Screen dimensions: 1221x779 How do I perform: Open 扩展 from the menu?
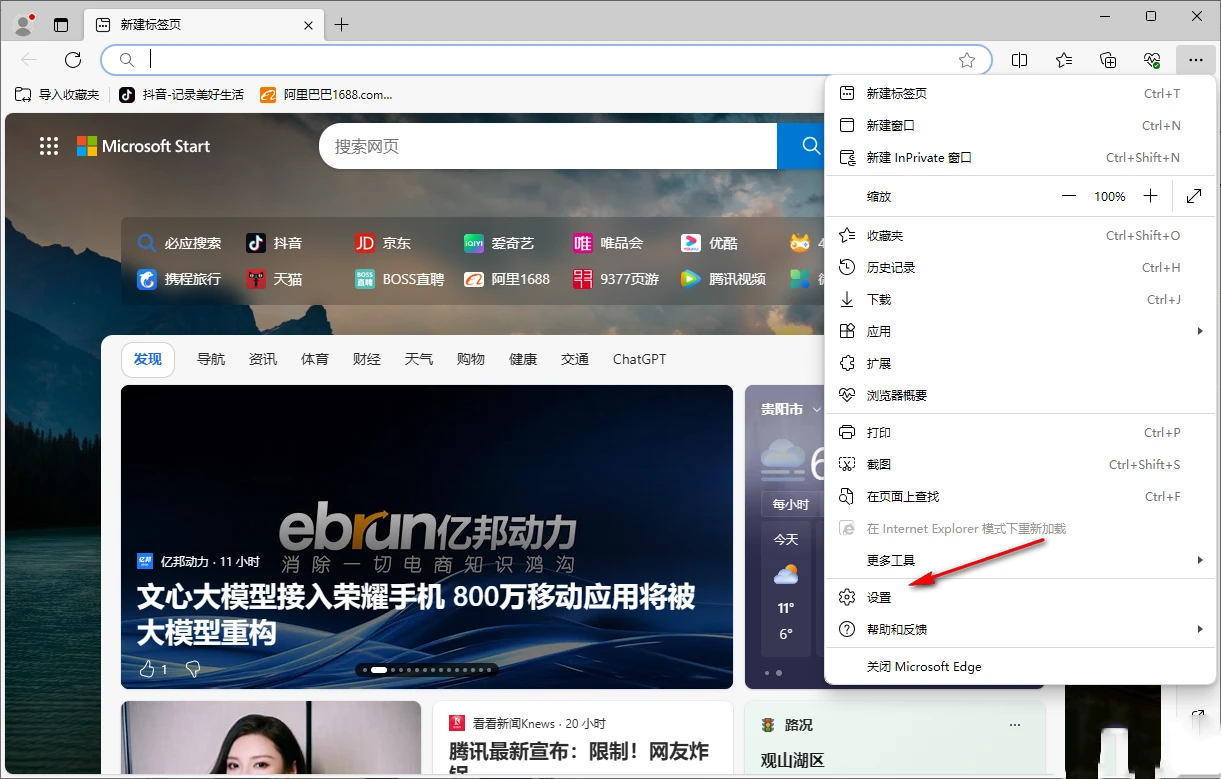tap(1020, 363)
